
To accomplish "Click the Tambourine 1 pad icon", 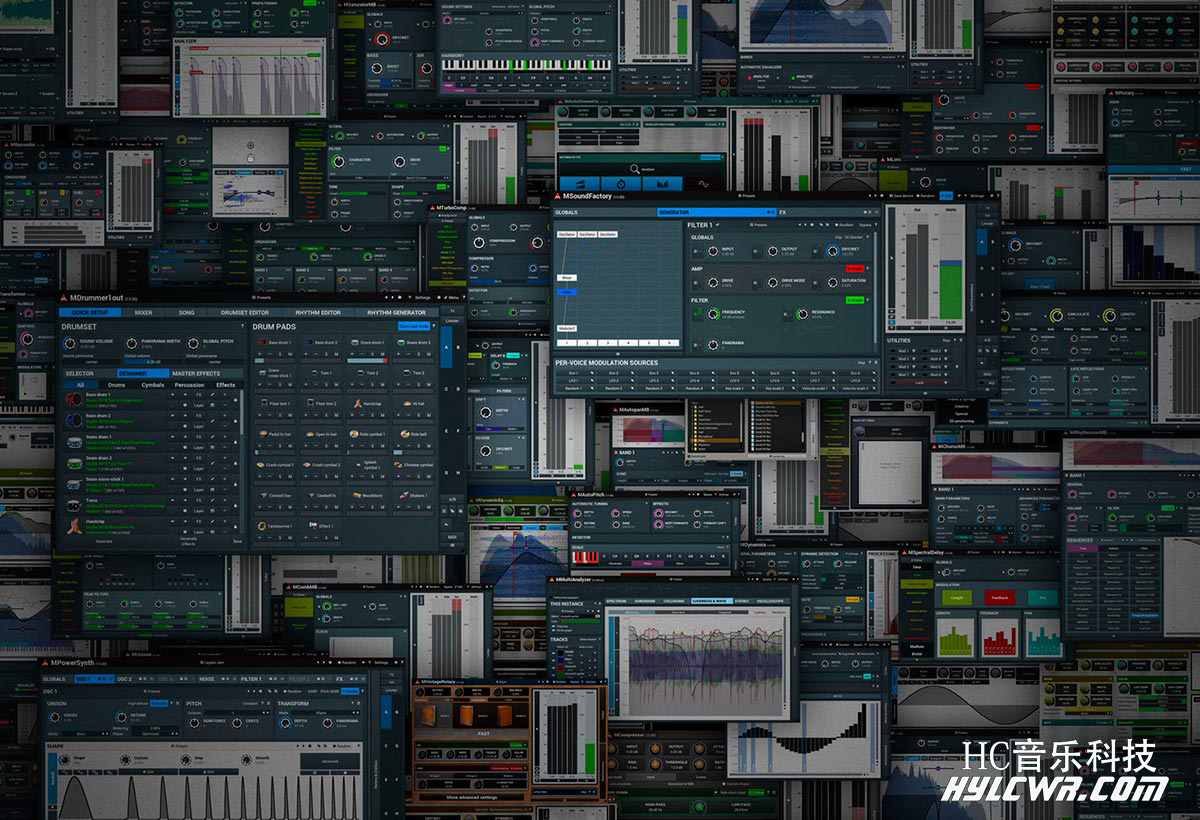I will tap(261, 526).
